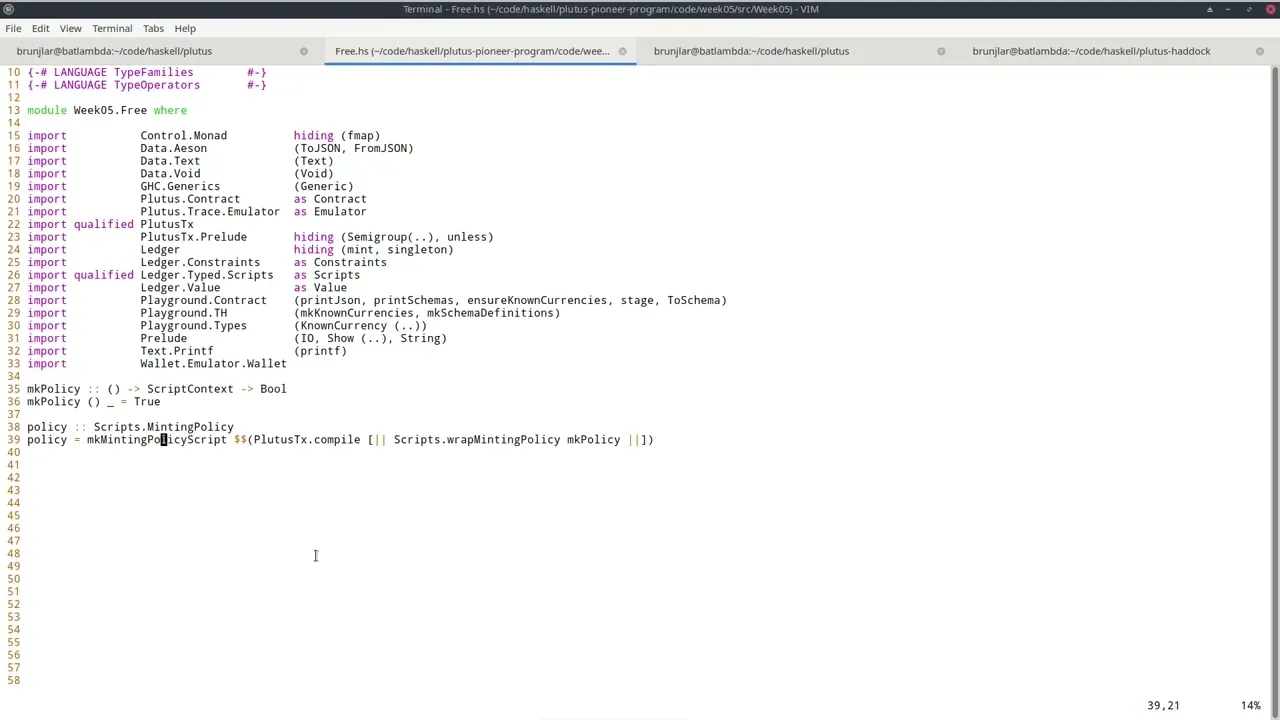This screenshot has width=1280, height=720.
Task: Select the plutus tab right of Free.hs
Action: pyautogui.click(x=751, y=51)
